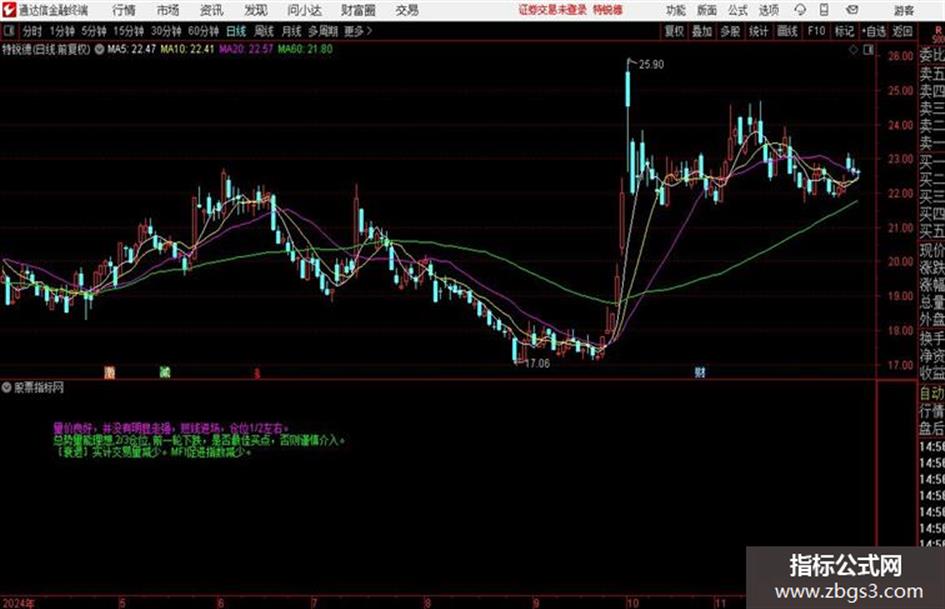Click the 返回 button
945x609 pixels.
[902, 31]
